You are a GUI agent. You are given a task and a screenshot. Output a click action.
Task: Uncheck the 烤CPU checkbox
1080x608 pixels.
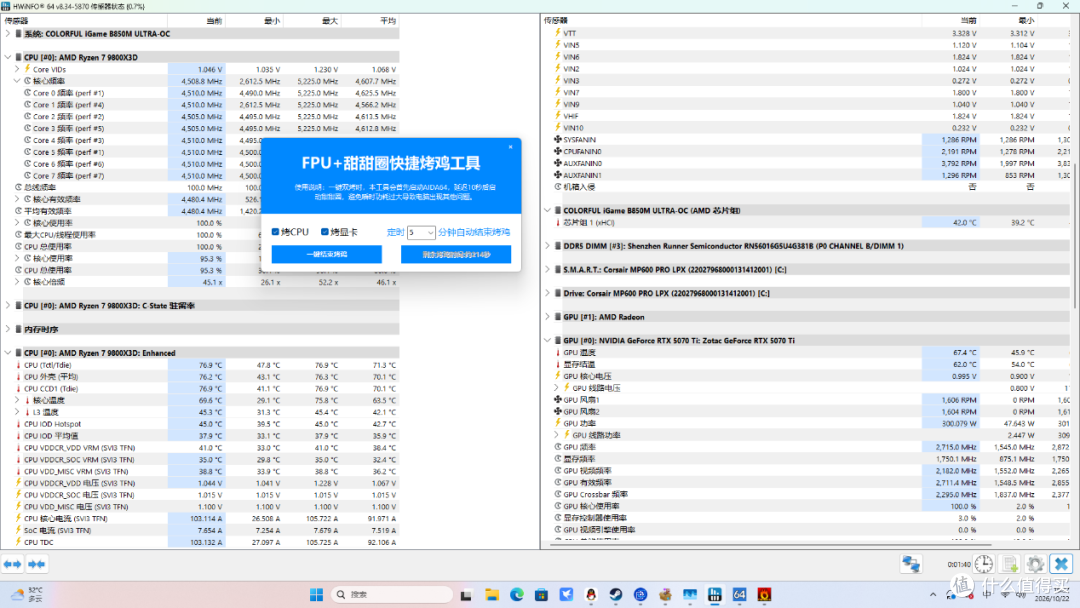pos(276,232)
